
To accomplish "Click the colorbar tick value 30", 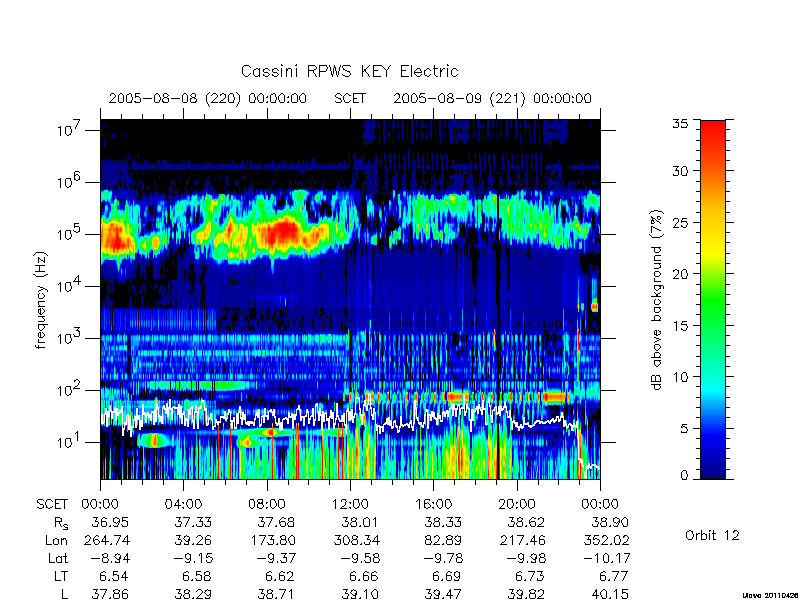I will [x=680, y=170].
